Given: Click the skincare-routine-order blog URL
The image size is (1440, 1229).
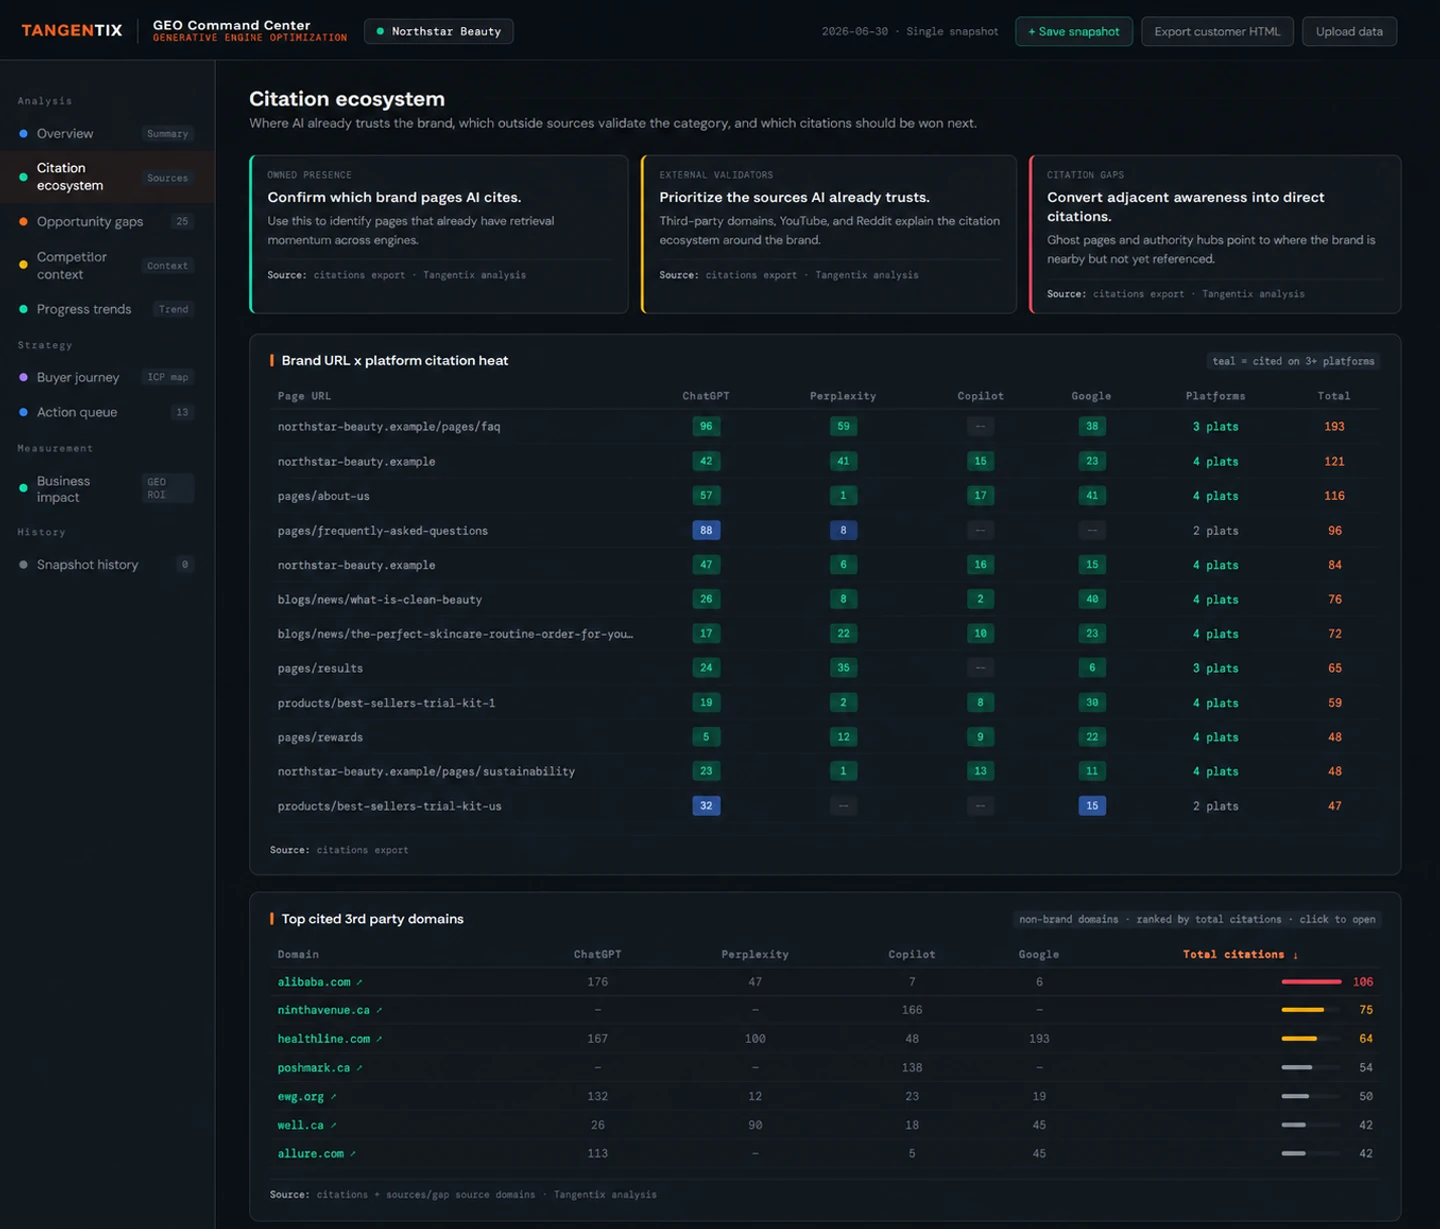Looking at the screenshot, I should (x=455, y=634).
